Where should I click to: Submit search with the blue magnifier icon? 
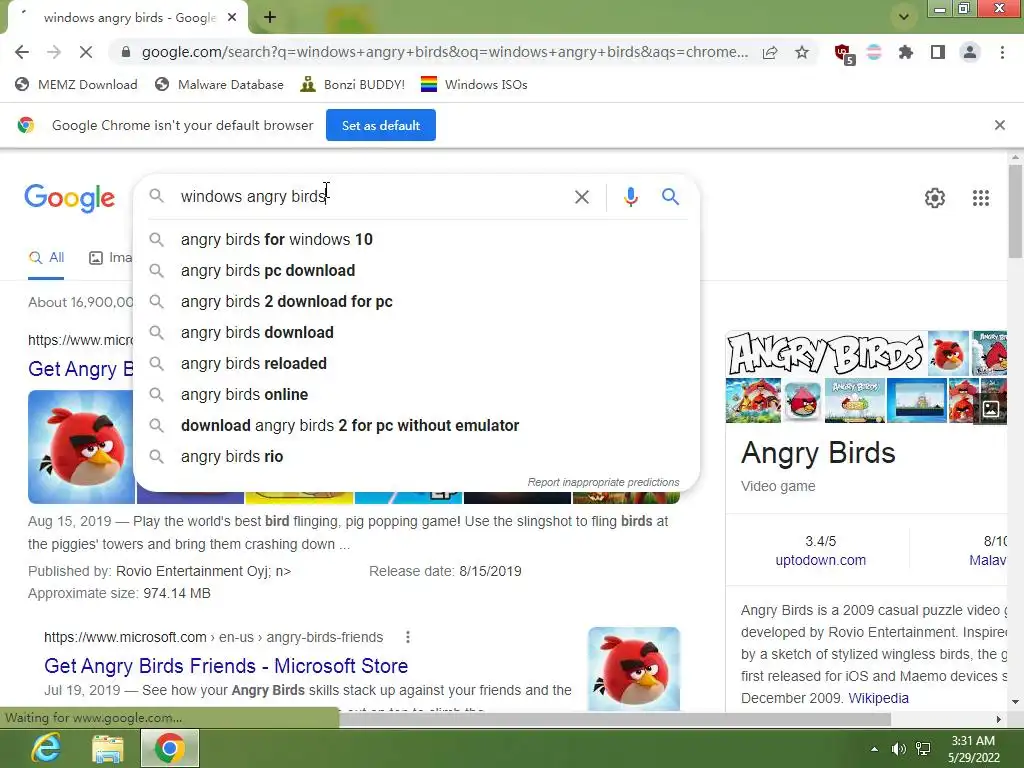pos(670,197)
